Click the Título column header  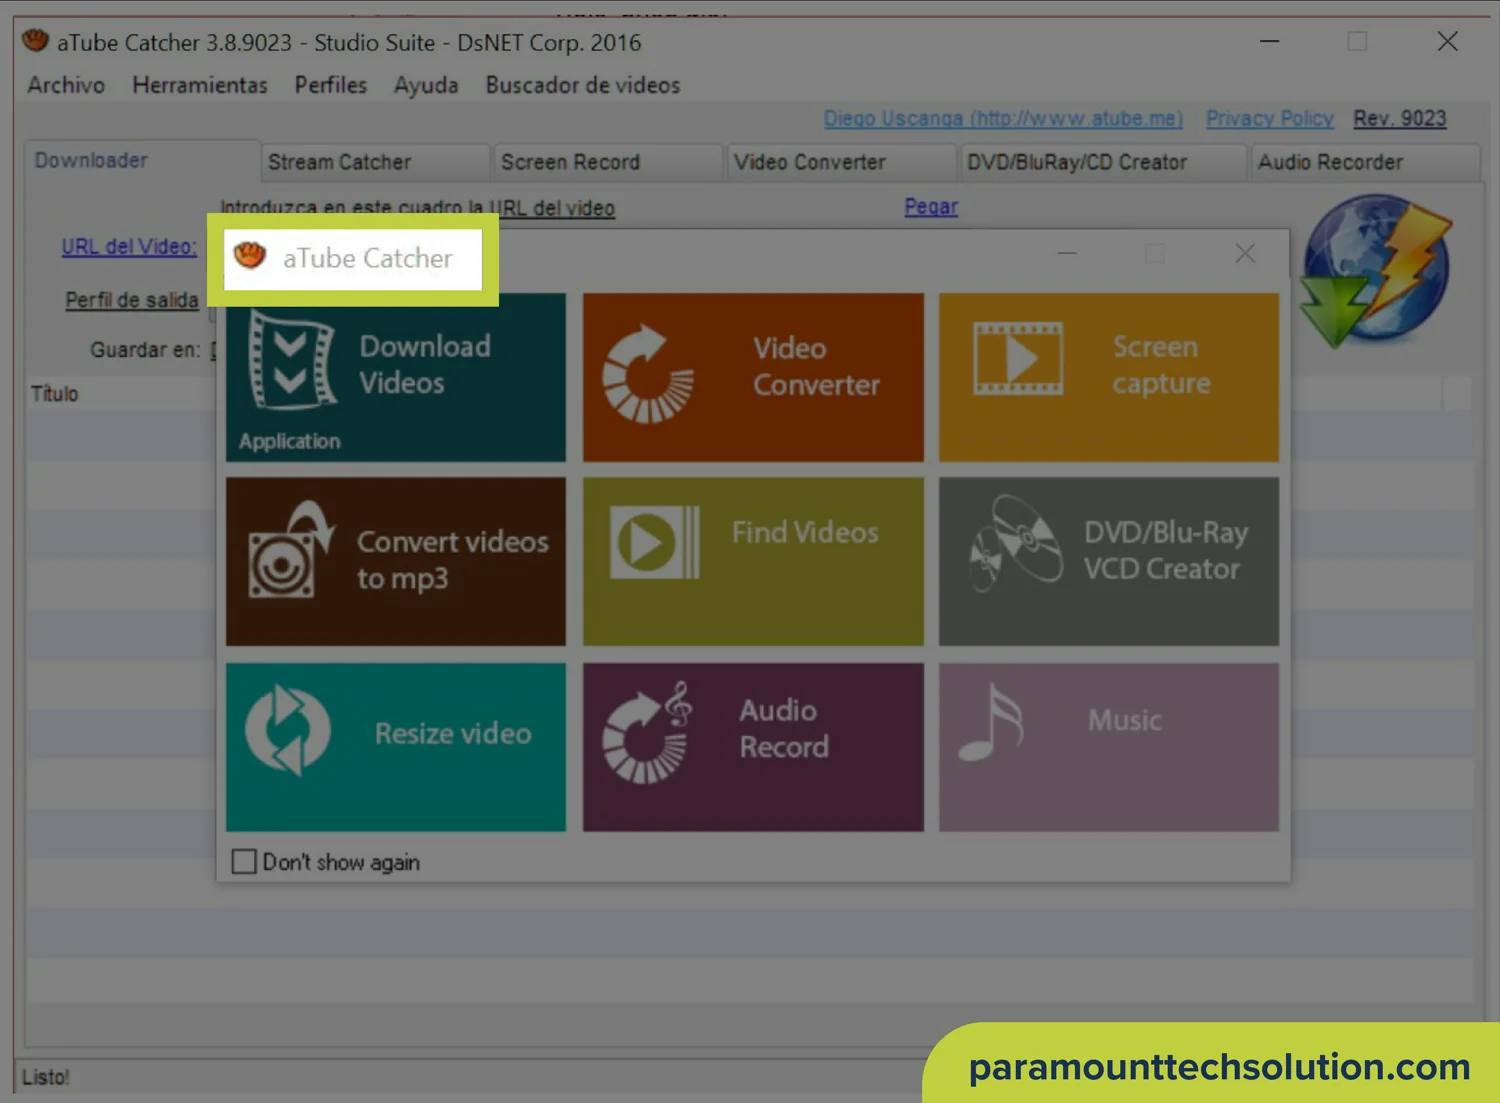[55, 394]
